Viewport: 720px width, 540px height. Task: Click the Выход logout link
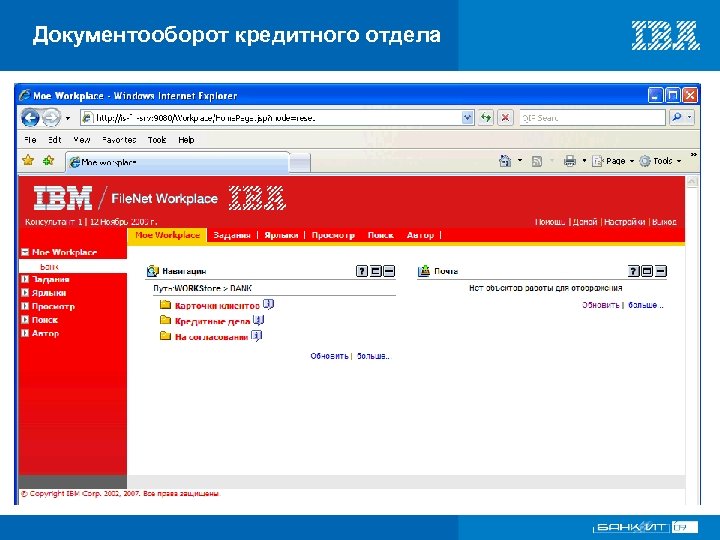tap(664, 222)
